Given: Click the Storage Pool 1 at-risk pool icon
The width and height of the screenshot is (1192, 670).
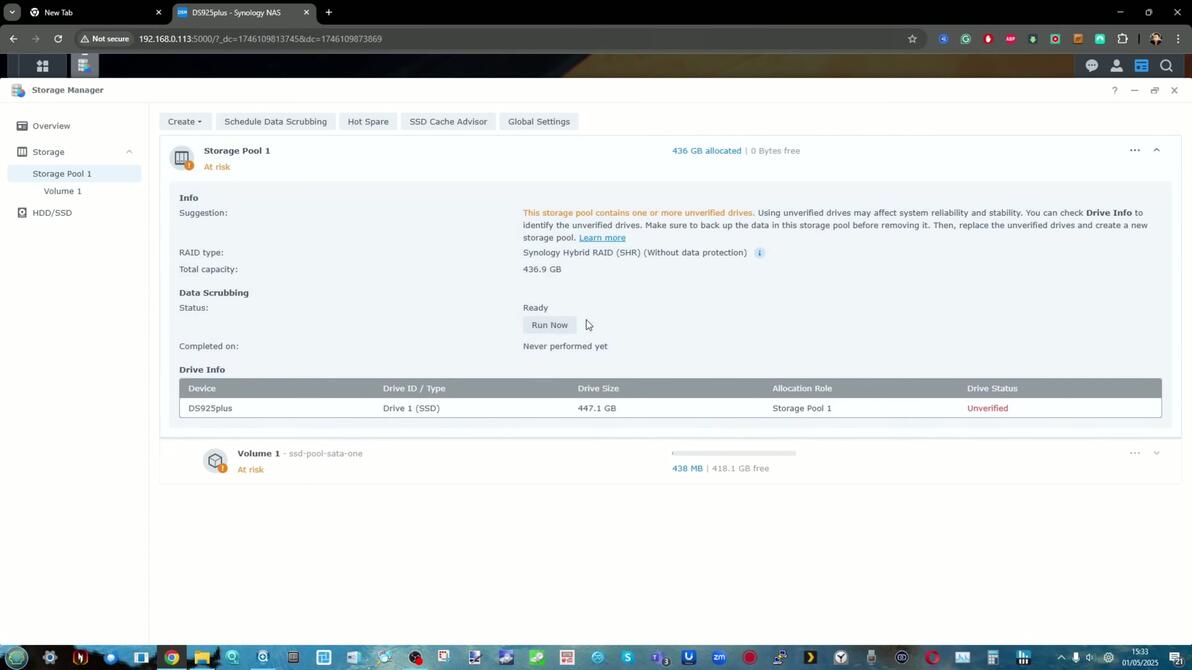Looking at the screenshot, I should point(182,157).
